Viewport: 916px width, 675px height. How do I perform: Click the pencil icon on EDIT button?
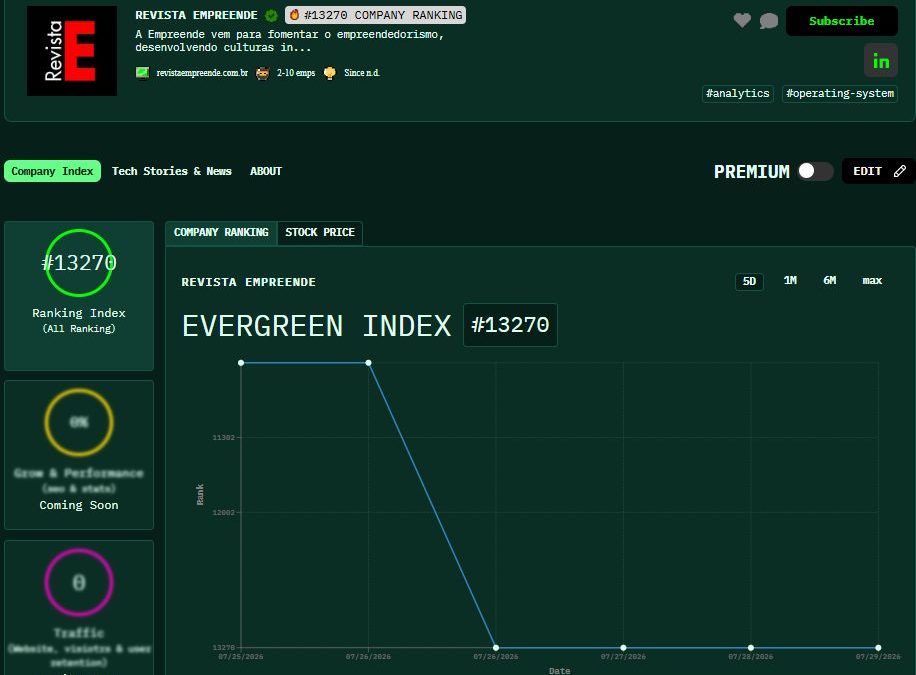(900, 171)
